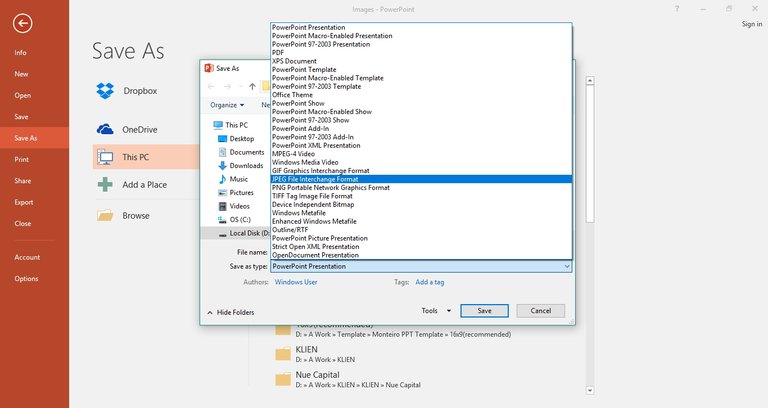Click the scroll down arrow of folder list
Viewport: 768px width, 408px height.
590,390
